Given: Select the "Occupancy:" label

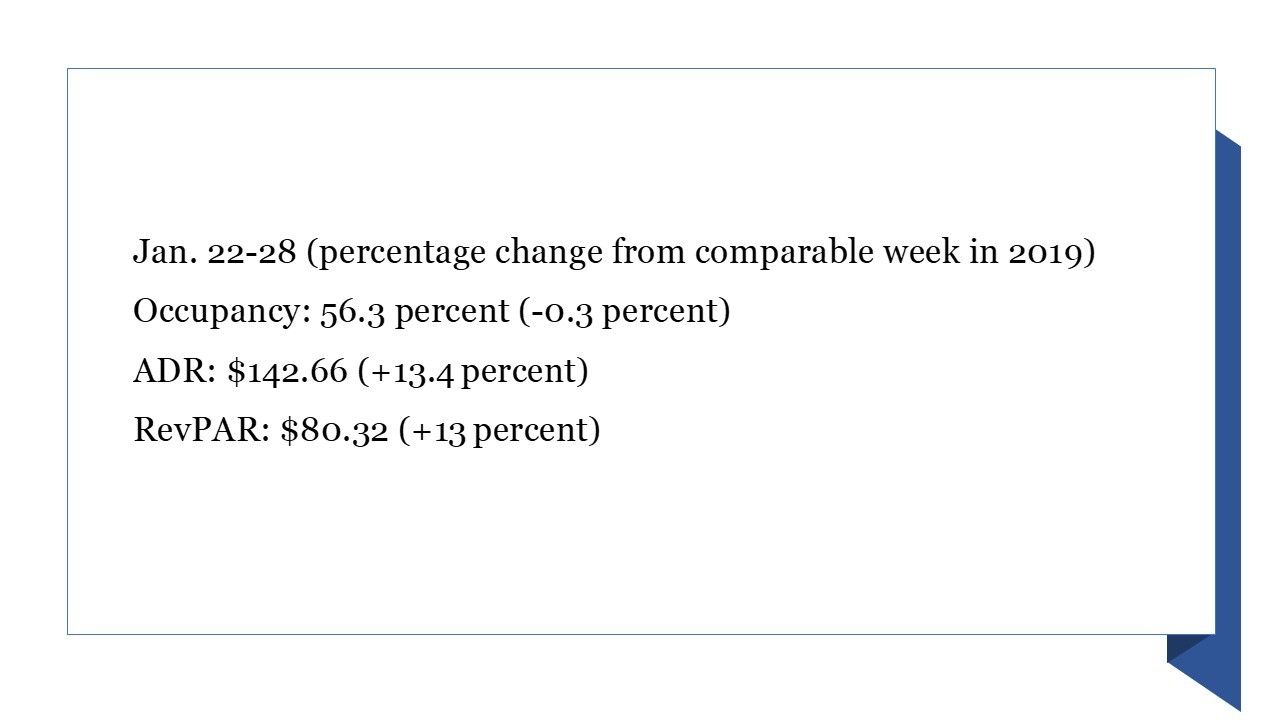Looking at the screenshot, I should (x=222, y=313).
